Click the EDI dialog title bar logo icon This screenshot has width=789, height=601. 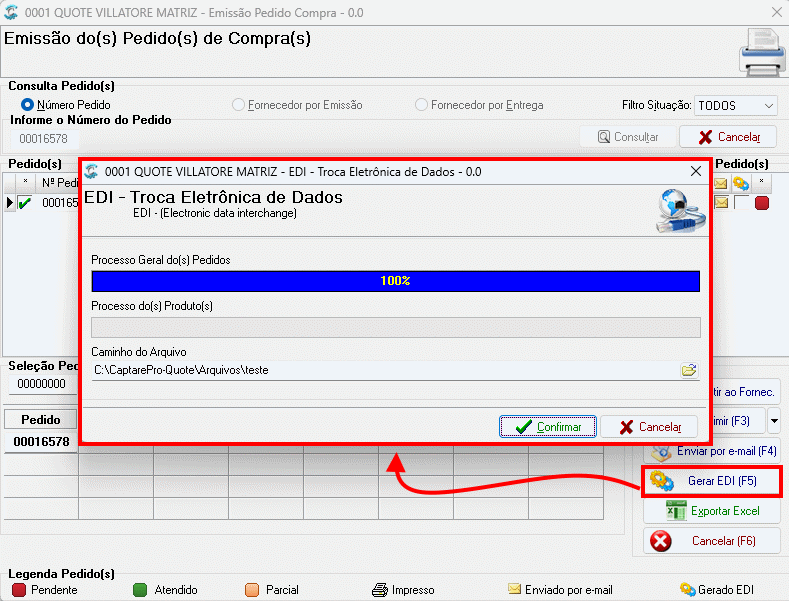pos(91,172)
